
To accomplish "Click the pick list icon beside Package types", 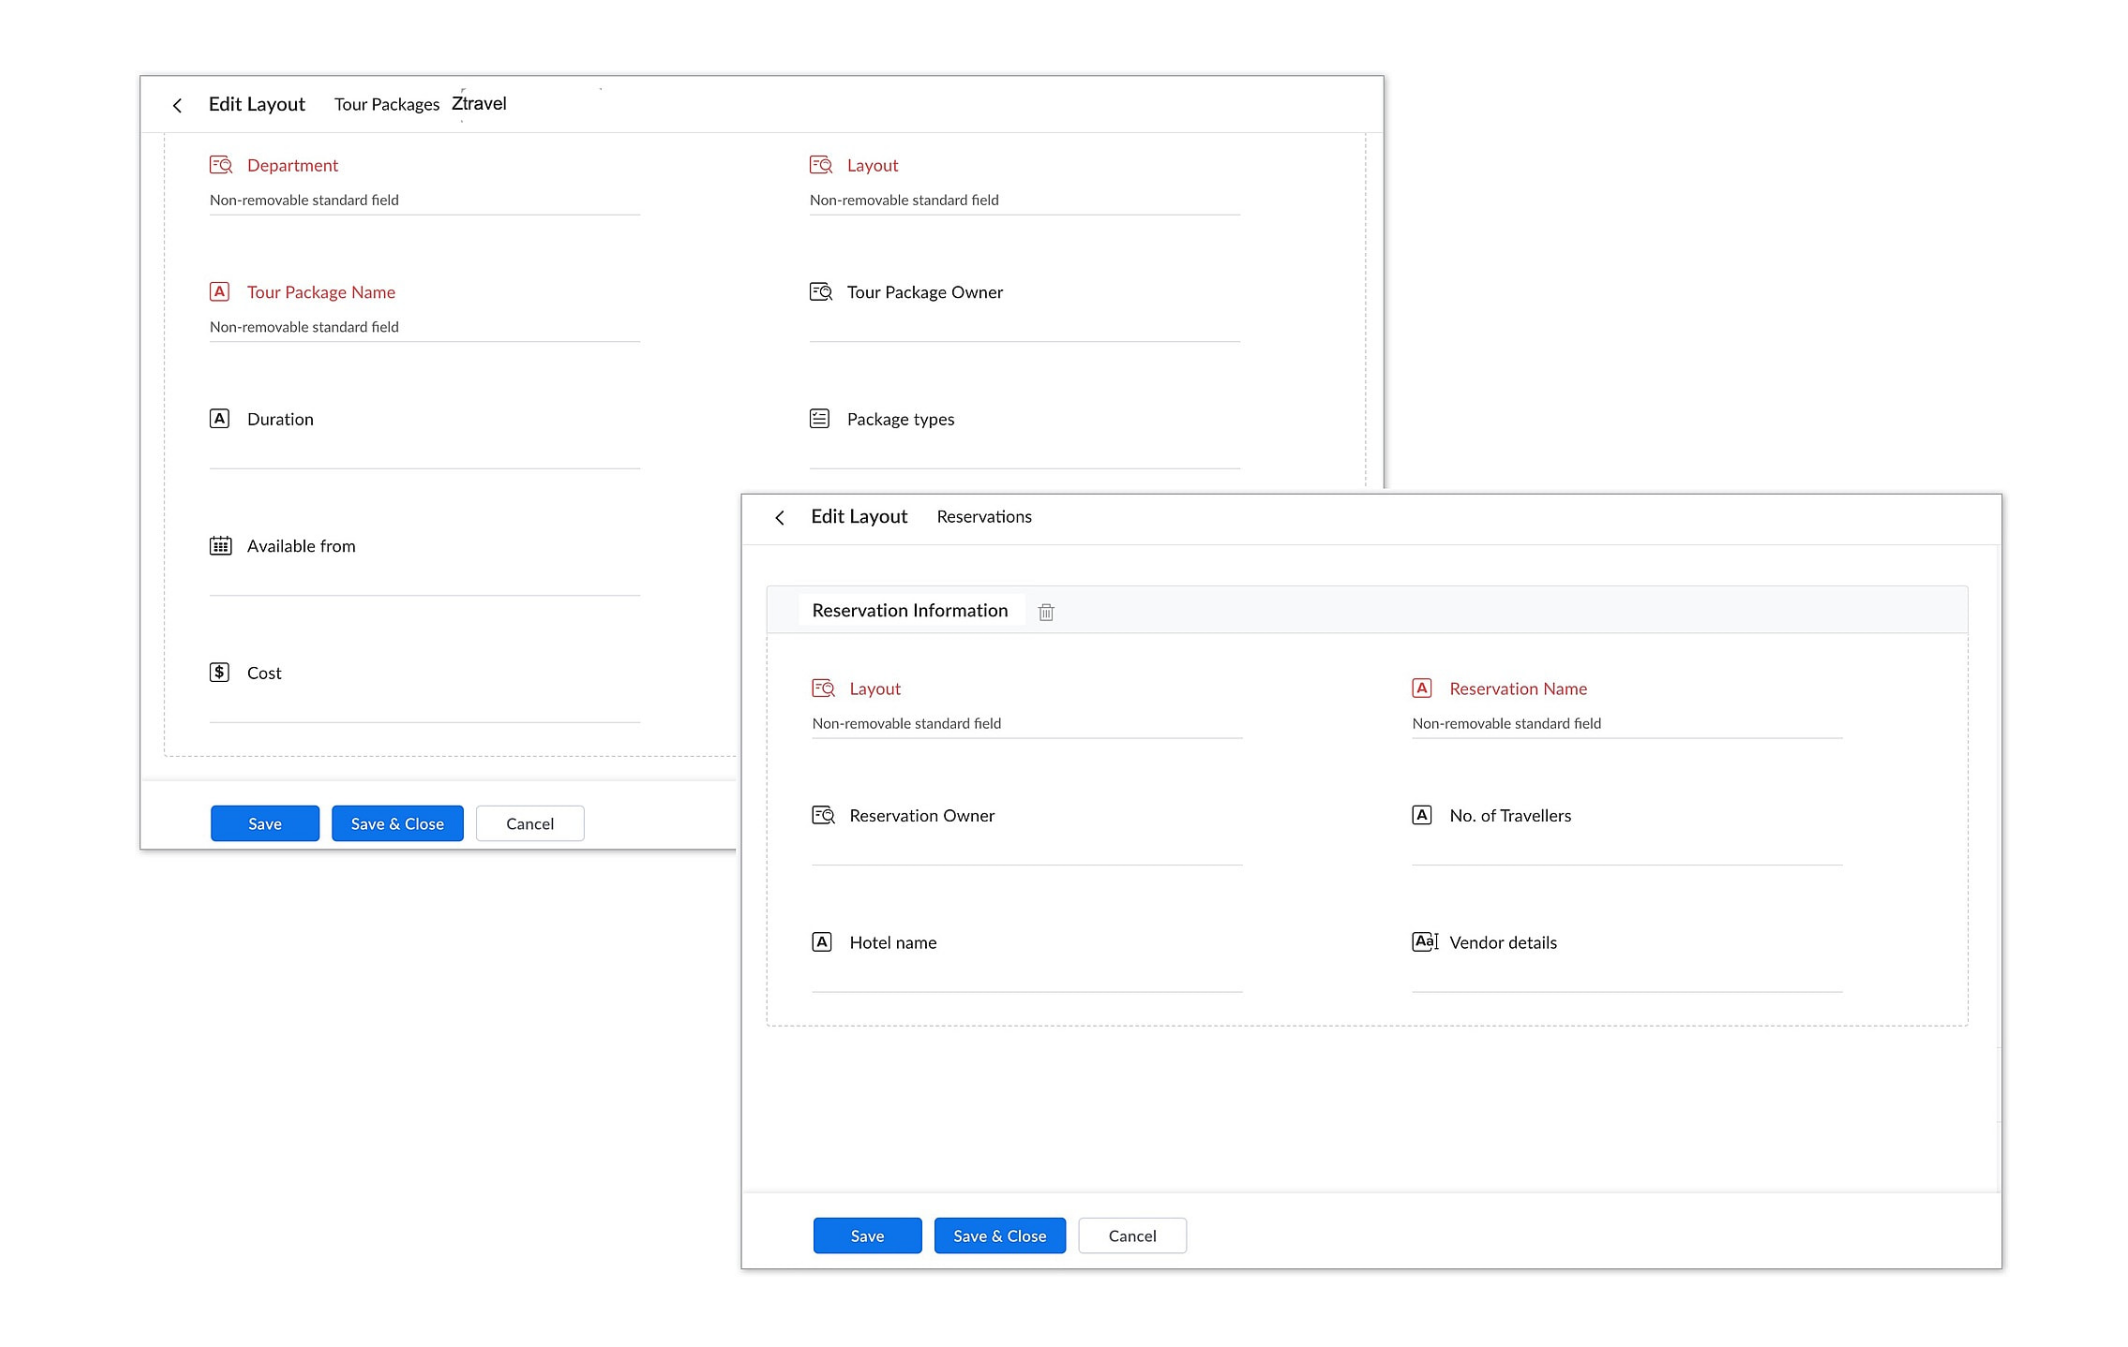I will (x=818, y=418).
